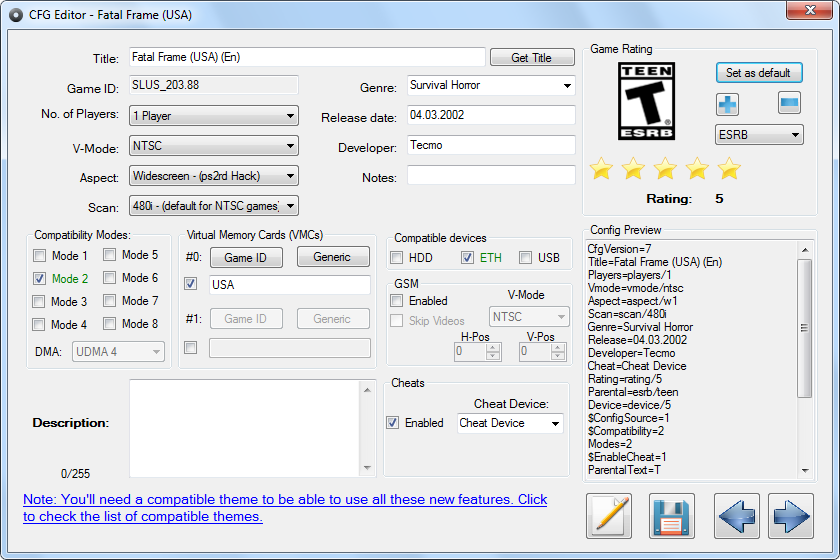The height and width of the screenshot is (560, 840).
Task: Enable Mode 8 compatibility checkbox
Action: coord(109,324)
